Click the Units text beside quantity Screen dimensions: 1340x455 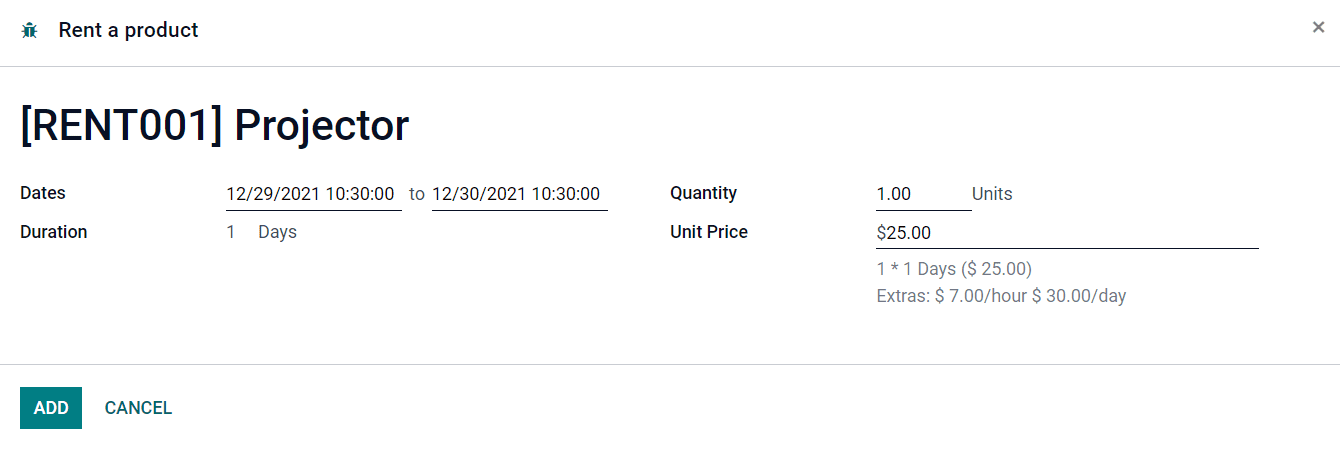coord(992,194)
